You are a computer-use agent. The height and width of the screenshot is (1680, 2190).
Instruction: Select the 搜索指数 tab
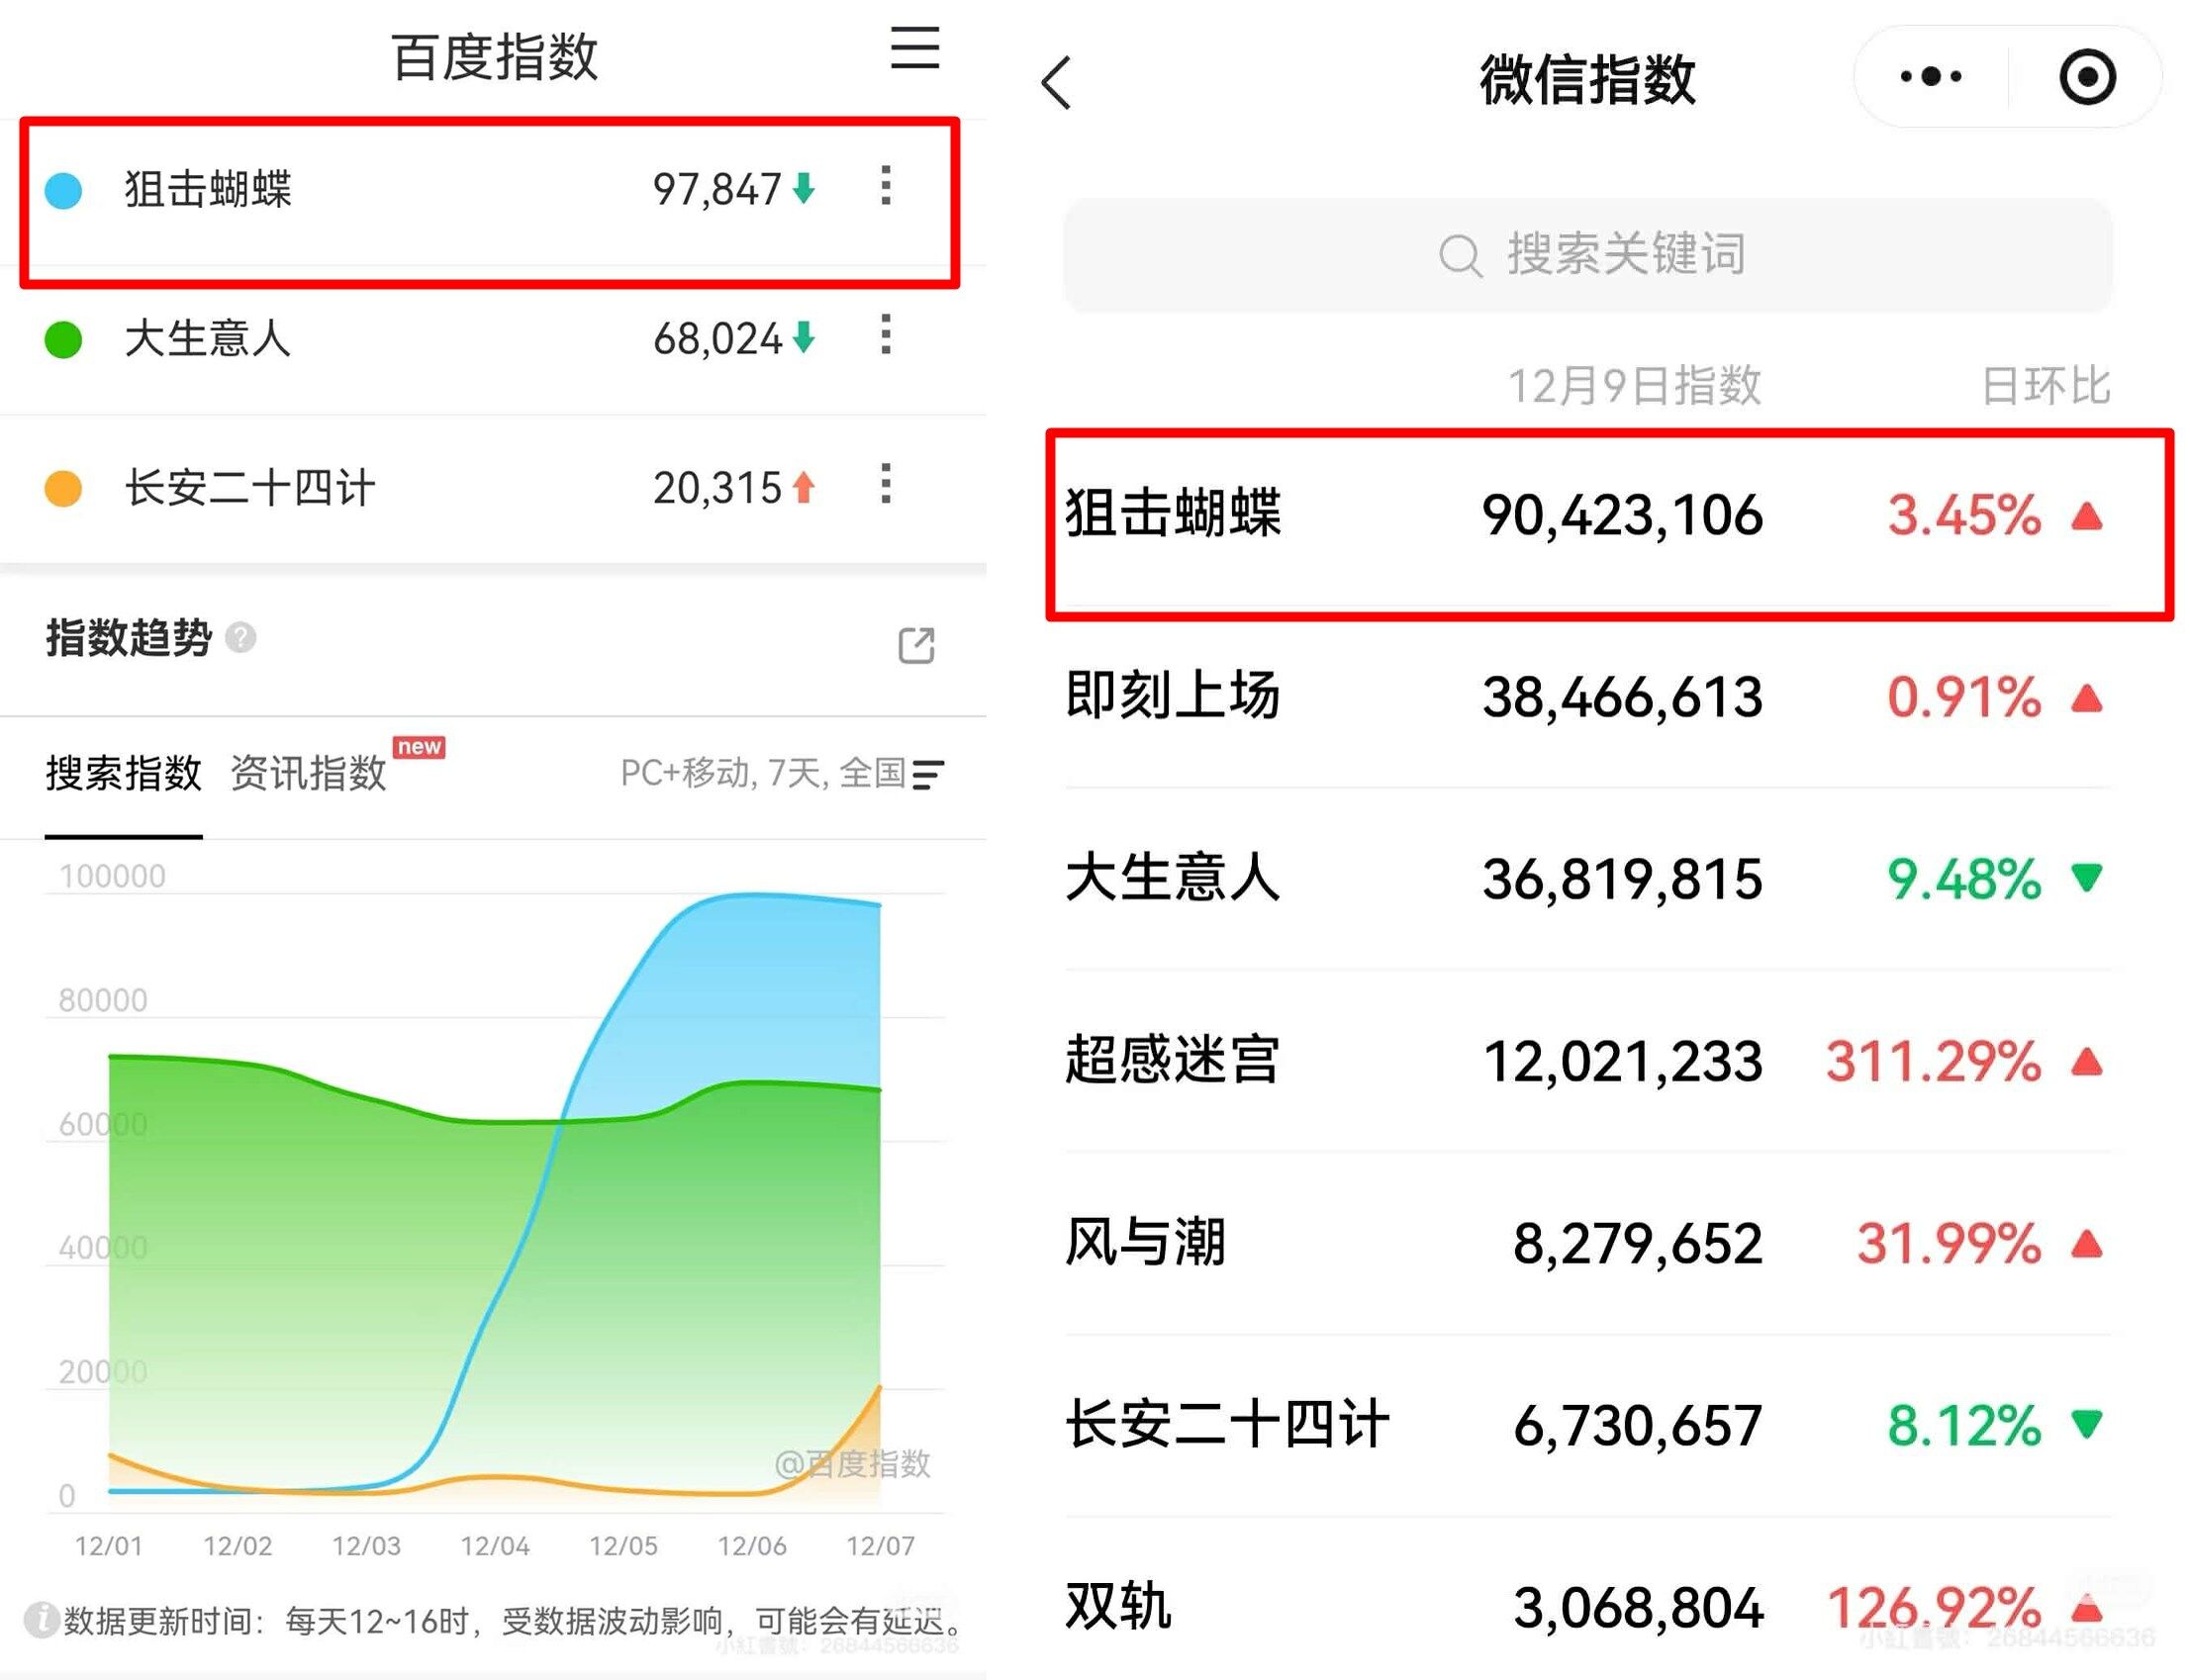[x=122, y=772]
